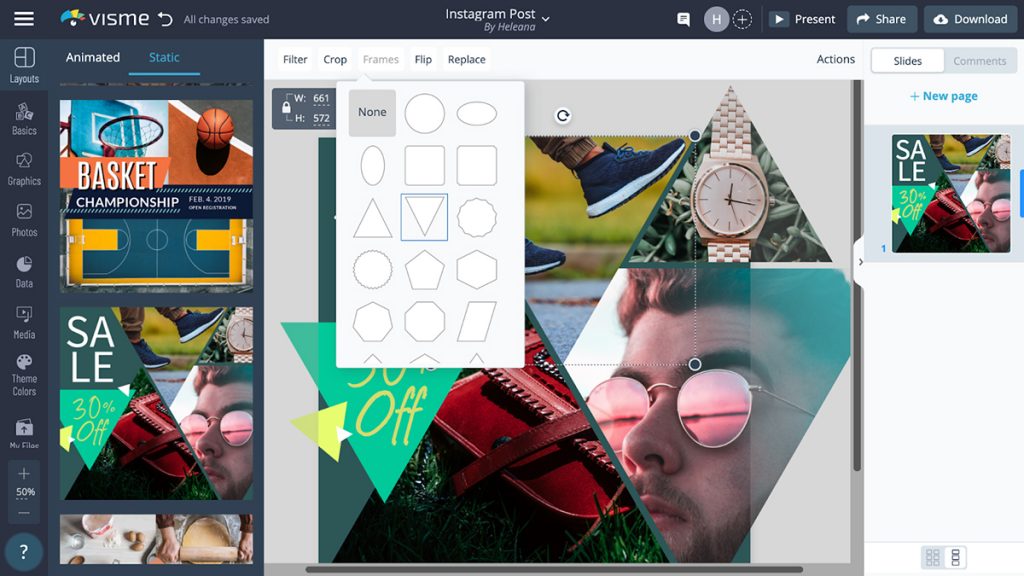Open the Data panel
This screenshot has width=1024, height=576.
(23, 263)
